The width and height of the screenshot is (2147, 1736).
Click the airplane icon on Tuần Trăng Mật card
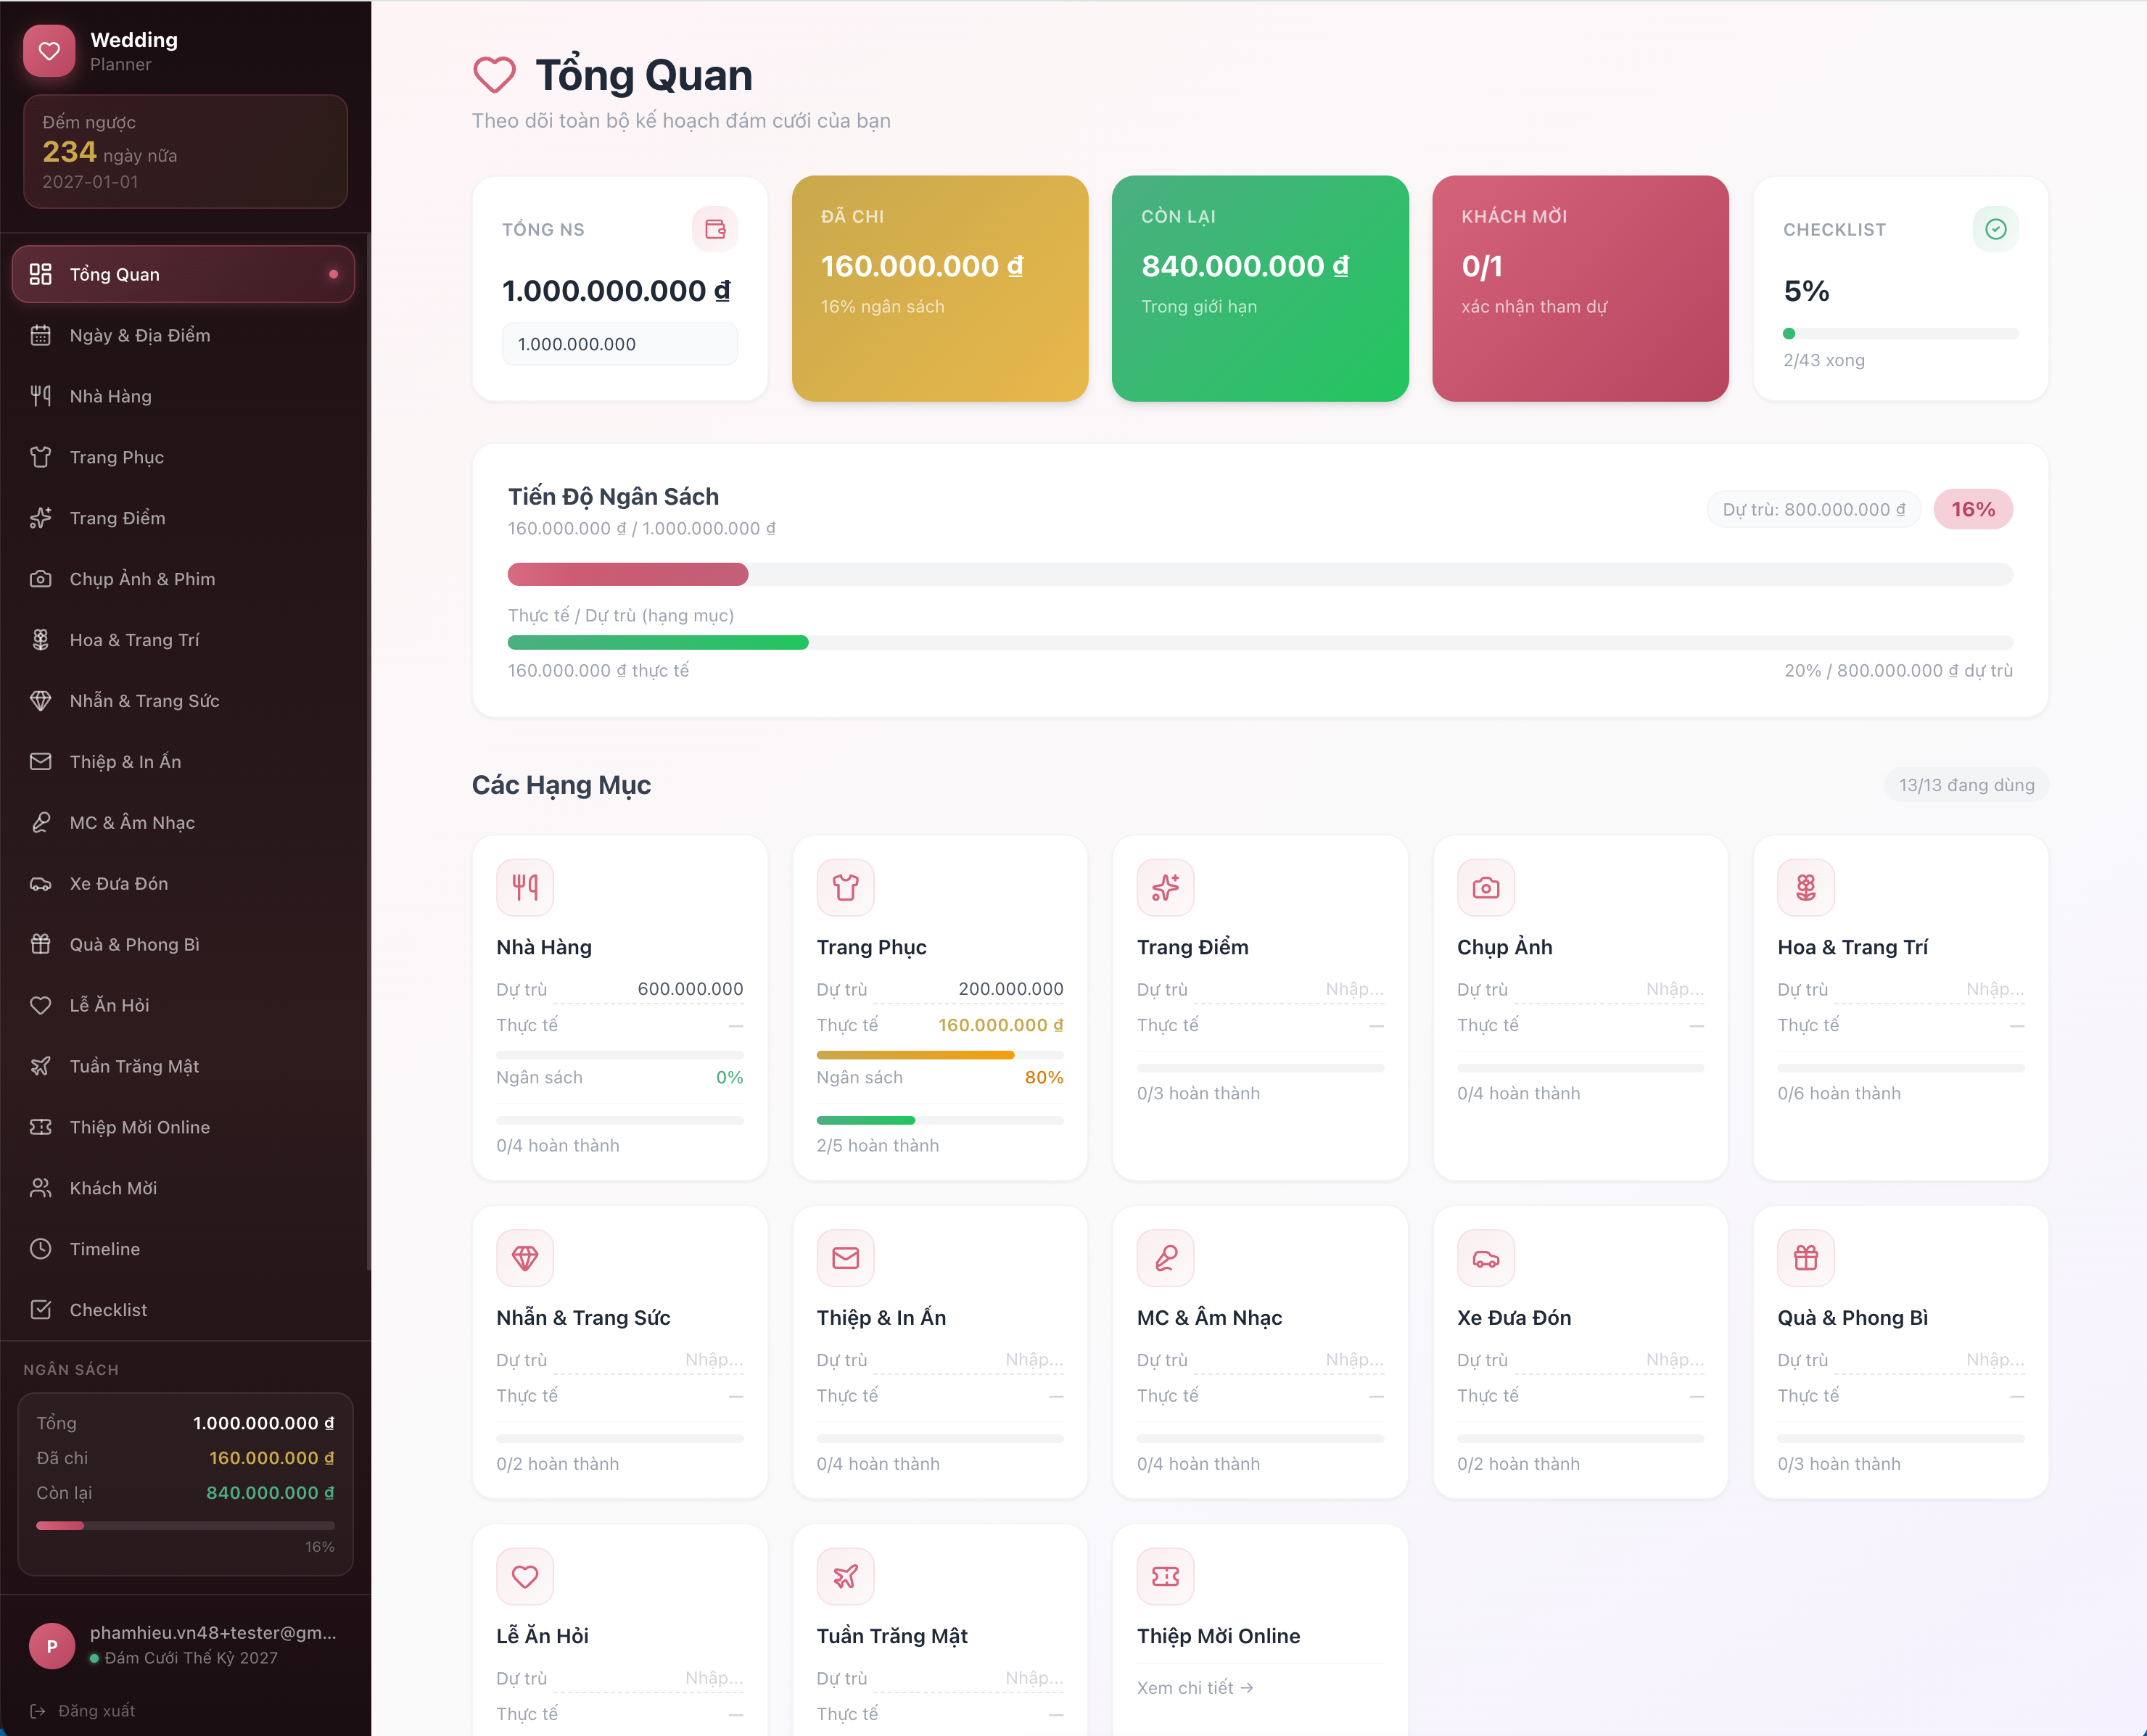(x=845, y=1576)
